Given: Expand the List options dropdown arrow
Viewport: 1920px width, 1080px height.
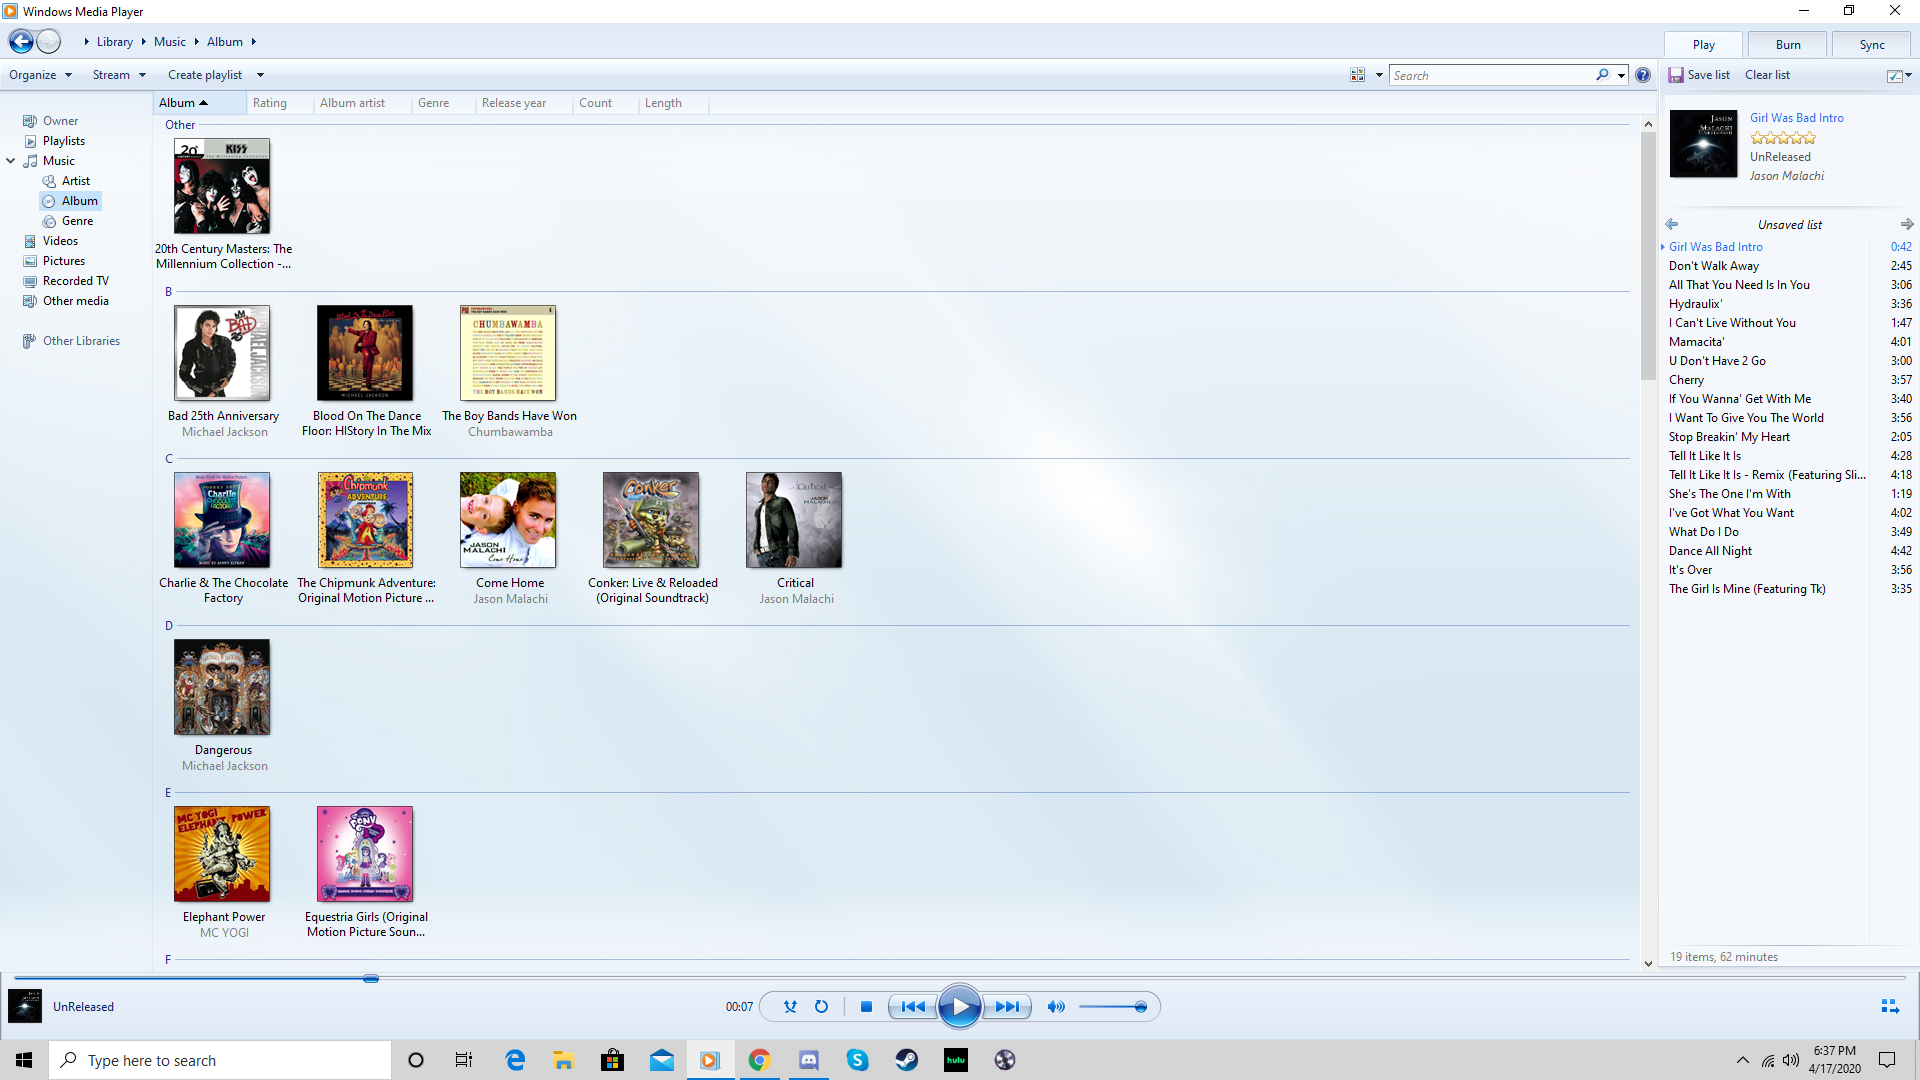Looking at the screenshot, I should click(1908, 75).
